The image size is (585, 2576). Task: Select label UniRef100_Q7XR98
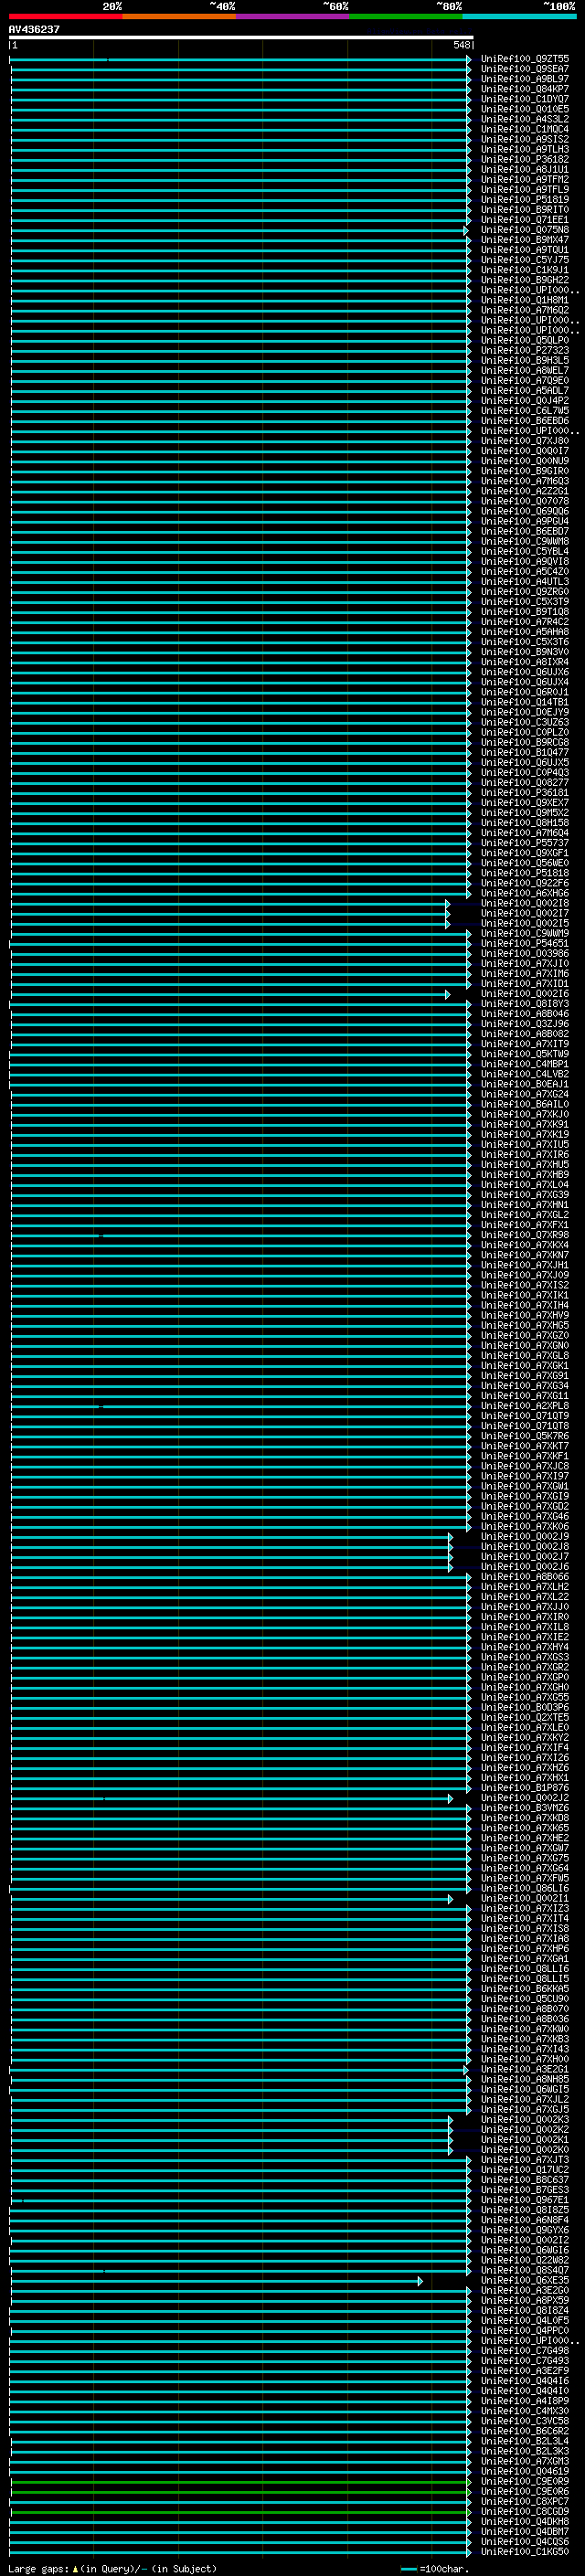point(524,1236)
